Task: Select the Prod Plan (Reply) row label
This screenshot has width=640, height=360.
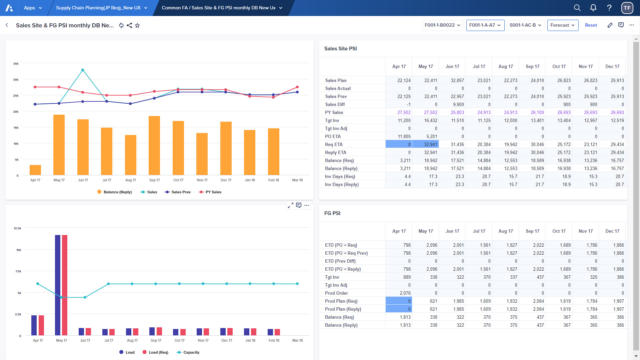Action: [x=343, y=309]
